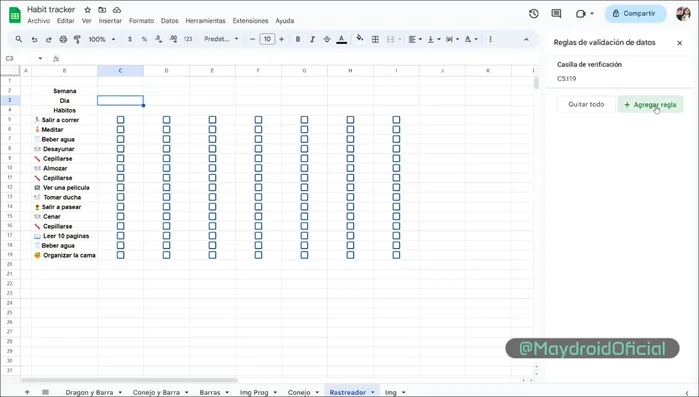Open the text wrapping dropdown
Viewport: 699px width, 397px height.
[452, 39]
